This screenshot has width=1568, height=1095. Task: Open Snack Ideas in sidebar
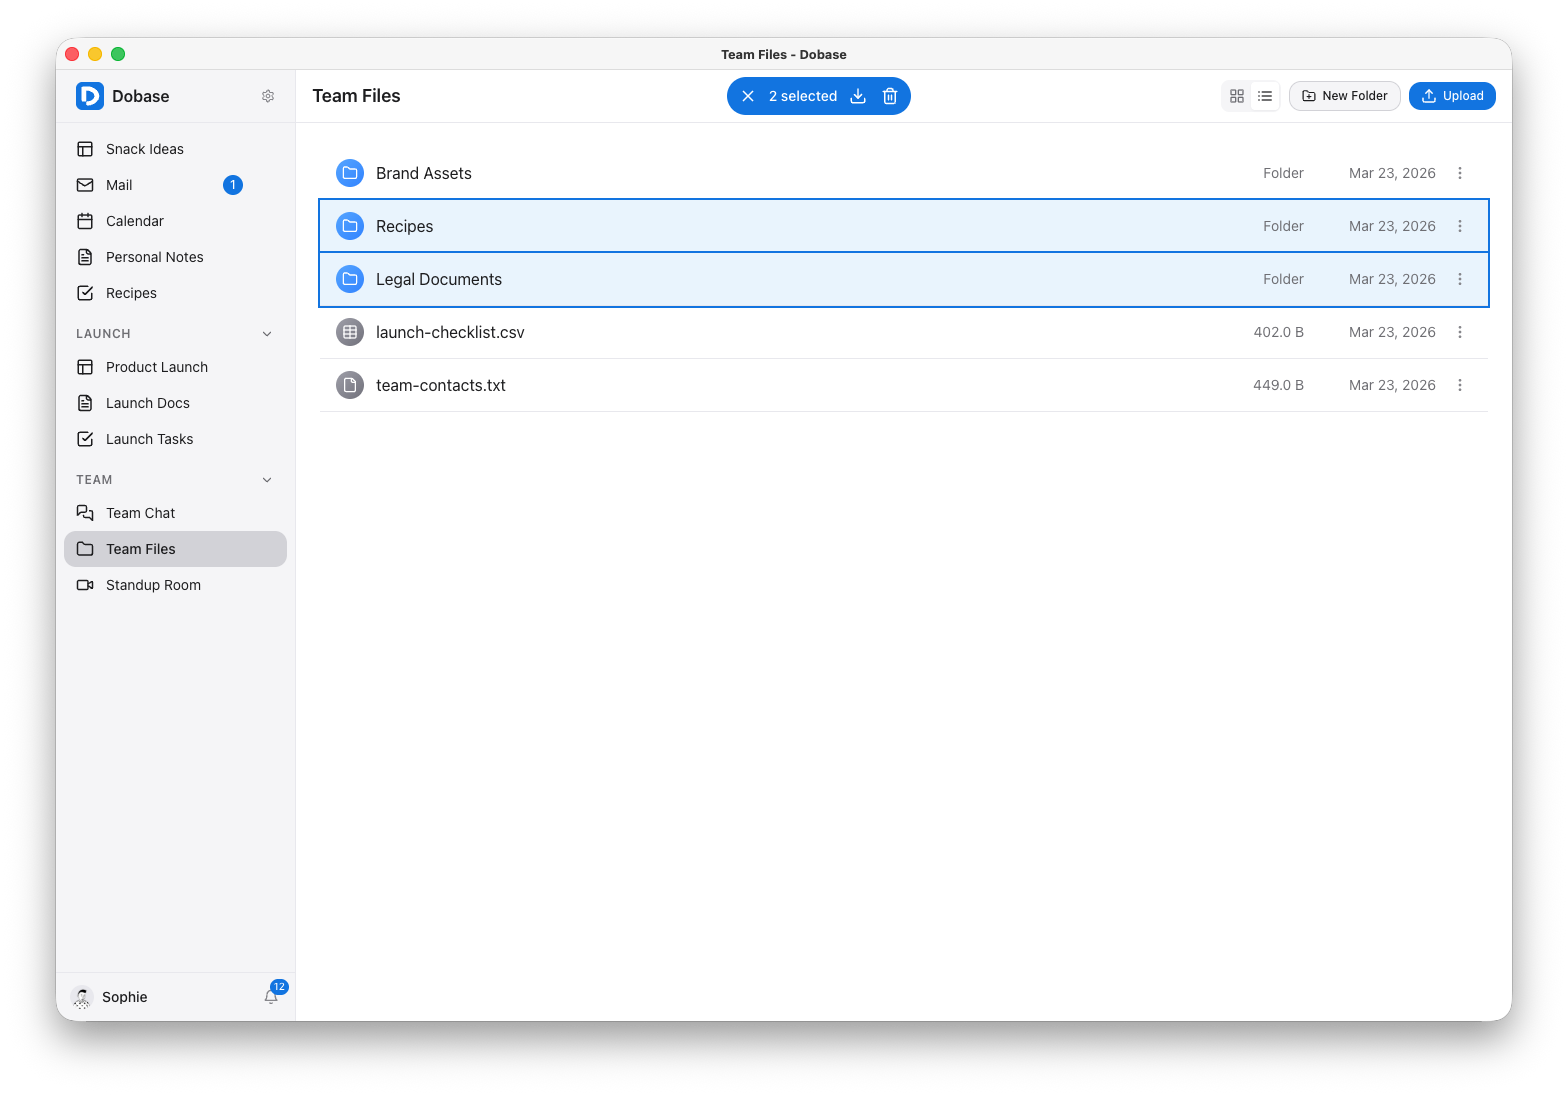(175, 149)
